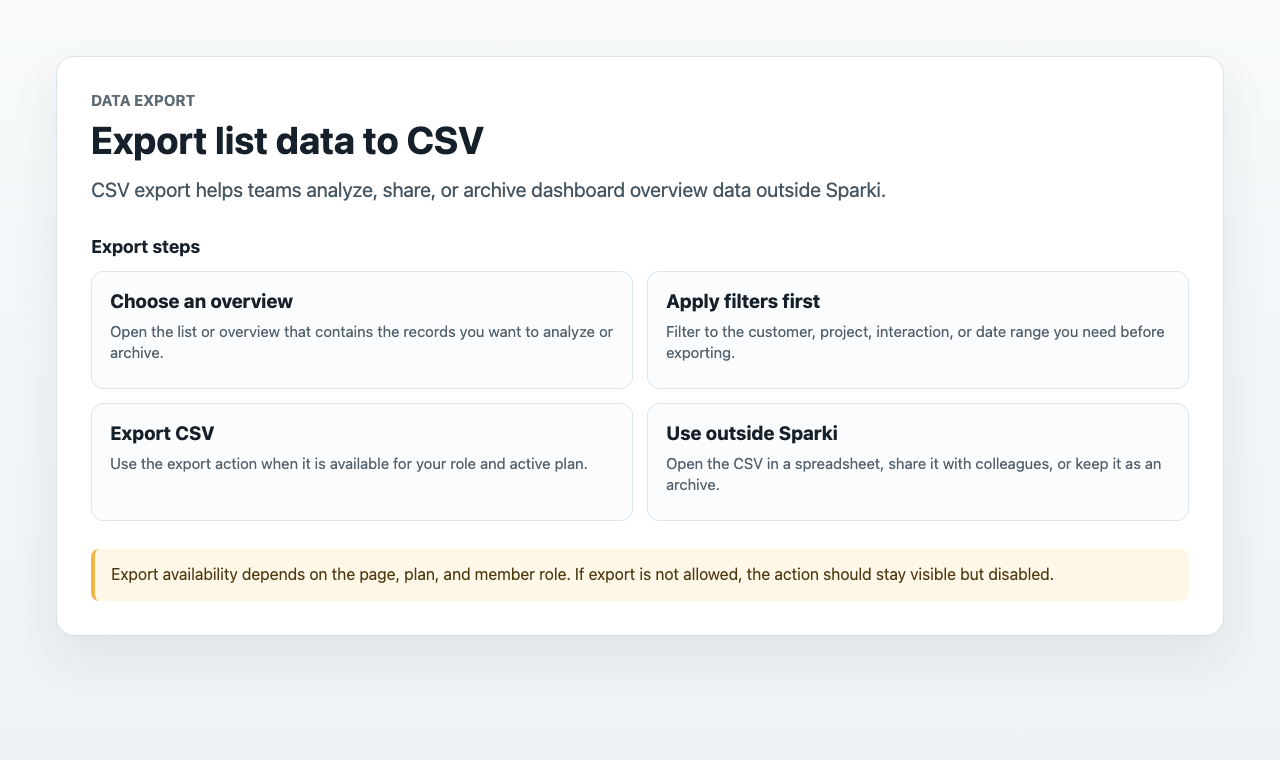Click the Choose an overview card heading
This screenshot has height=760, width=1280.
tap(201, 301)
